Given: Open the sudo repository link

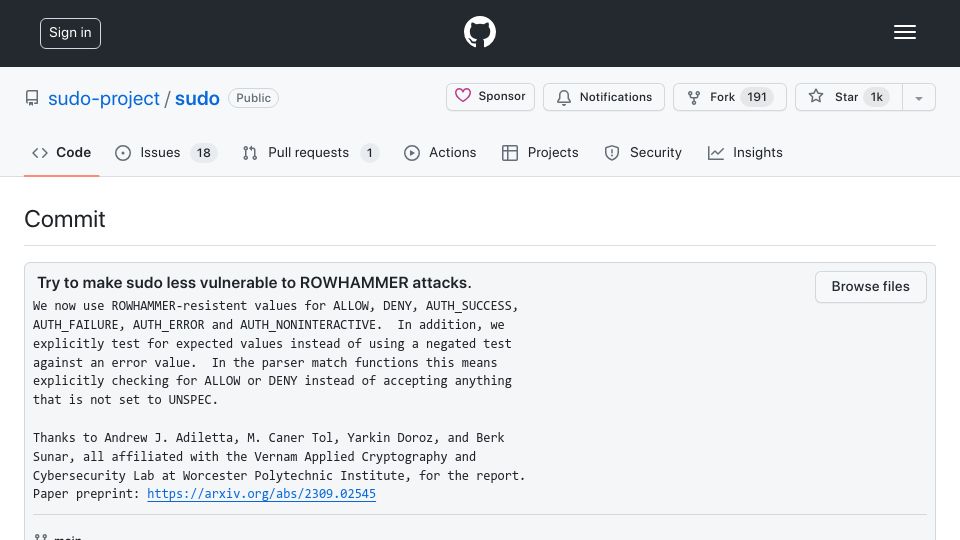Looking at the screenshot, I should click(197, 98).
